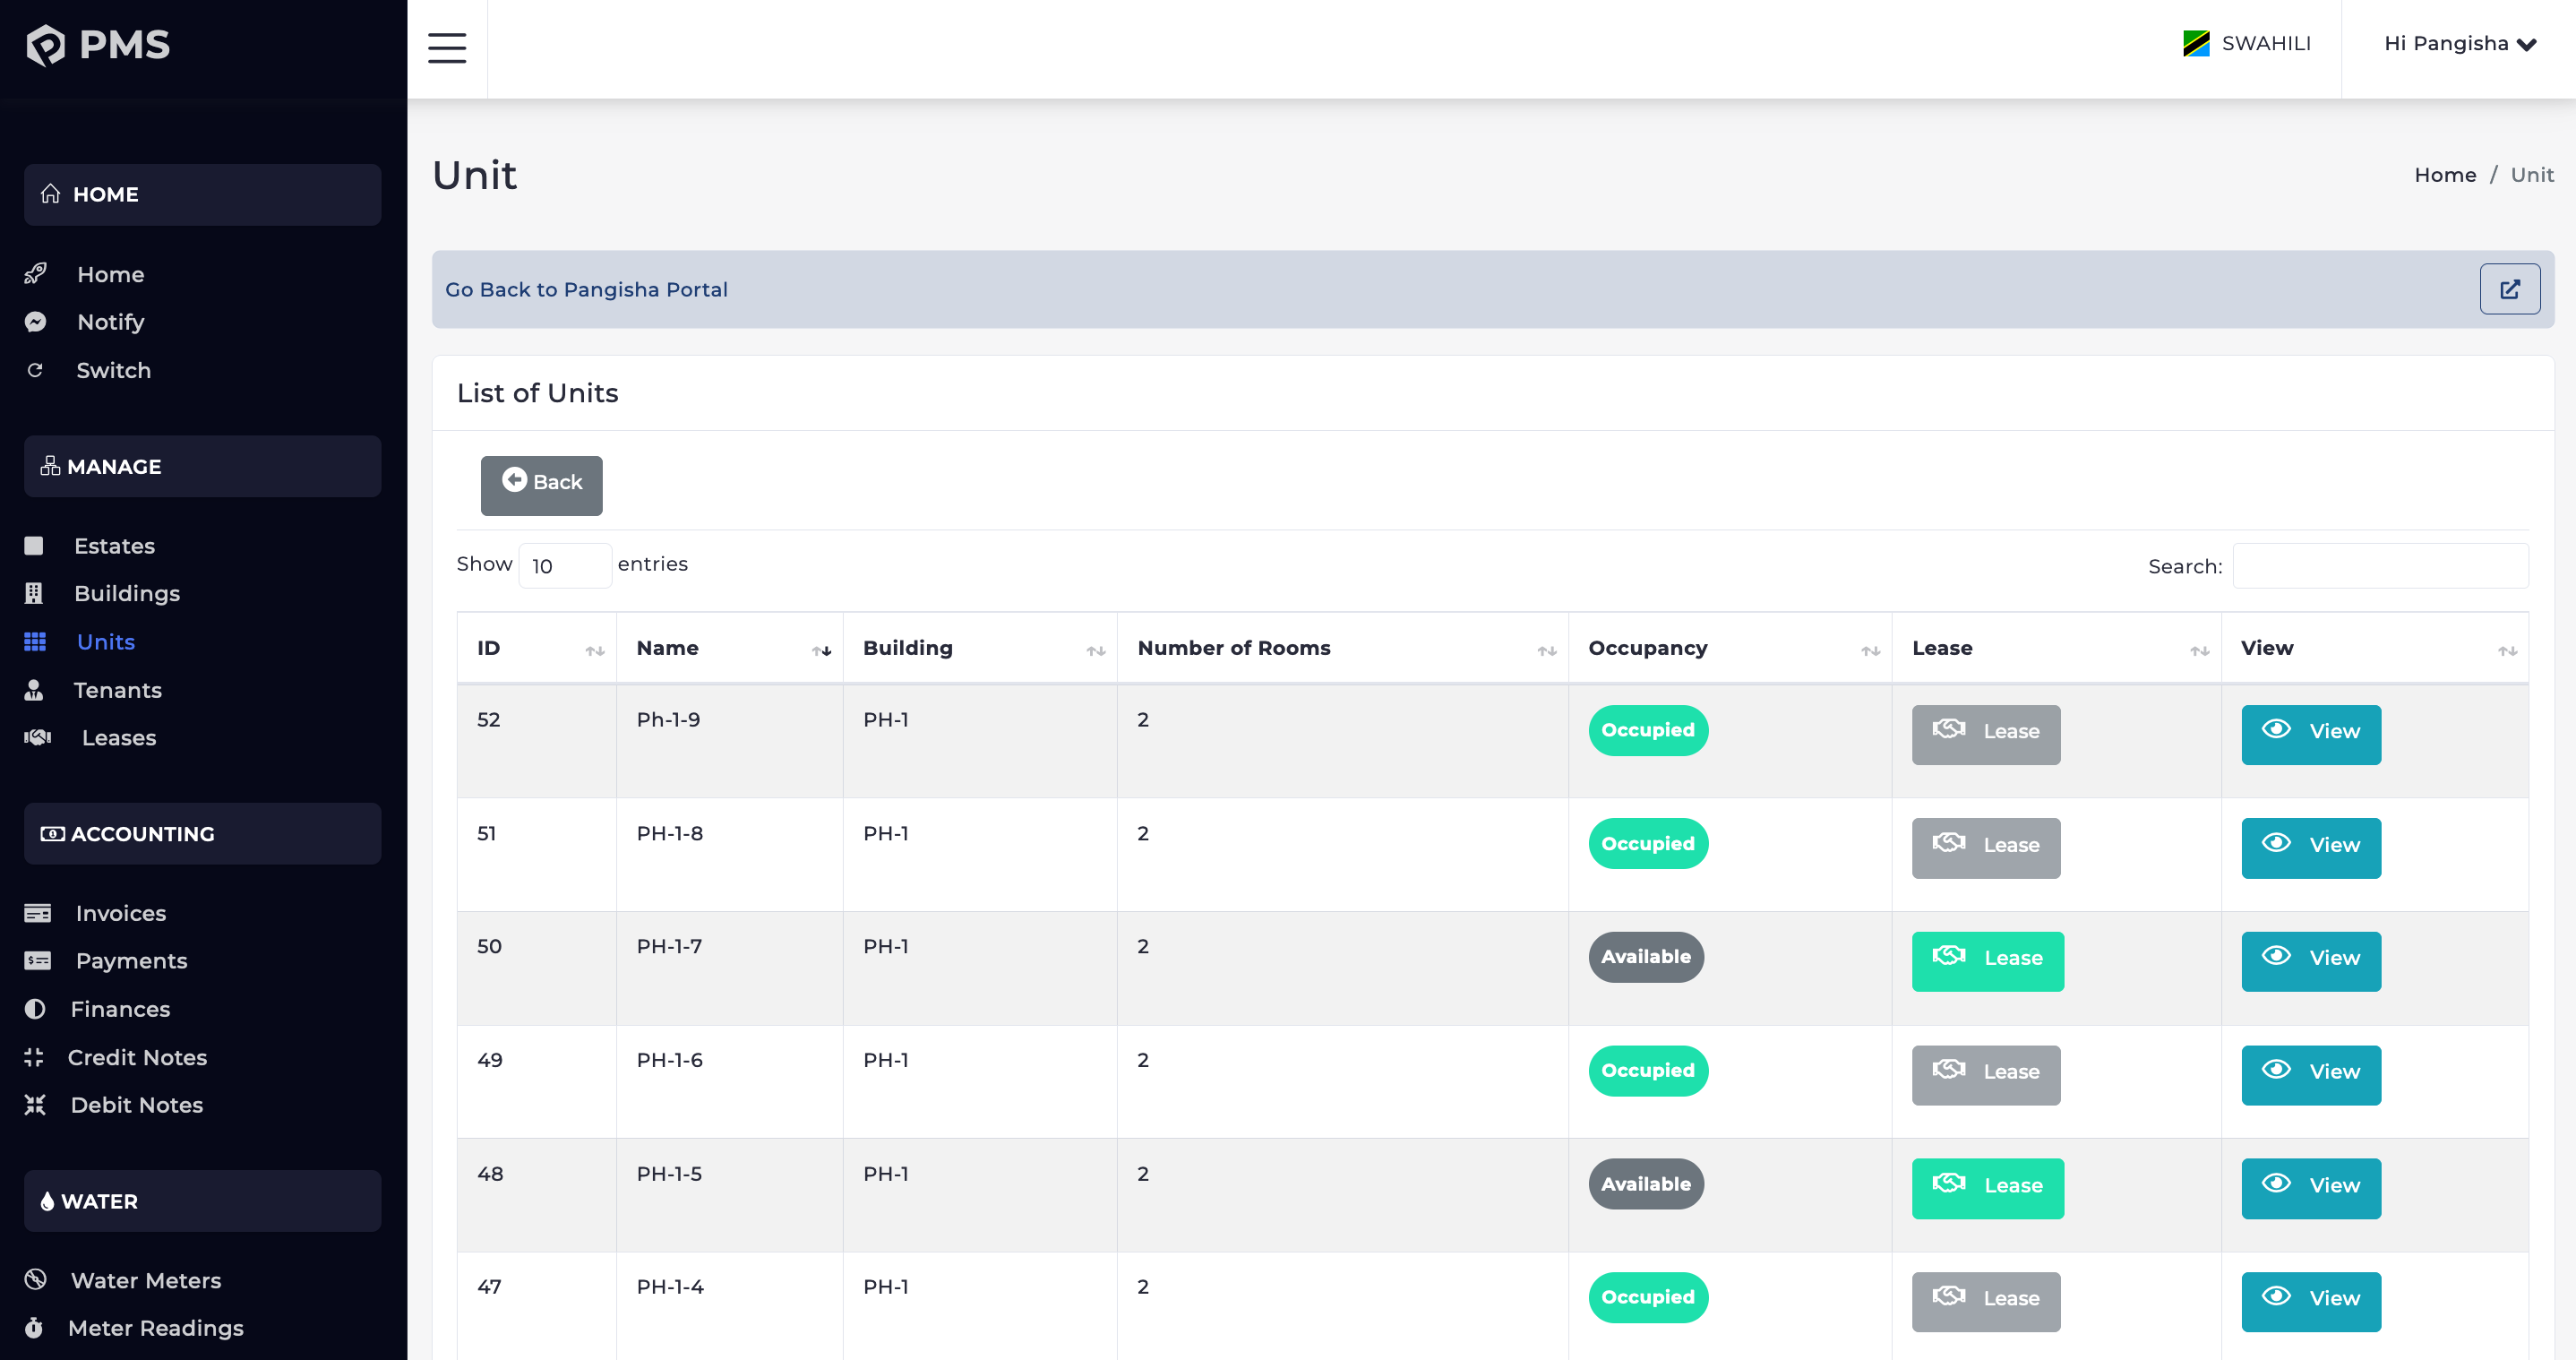2576x1360 pixels.
Task: Collapse the MANAGE sidebar section
Action: 201,466
